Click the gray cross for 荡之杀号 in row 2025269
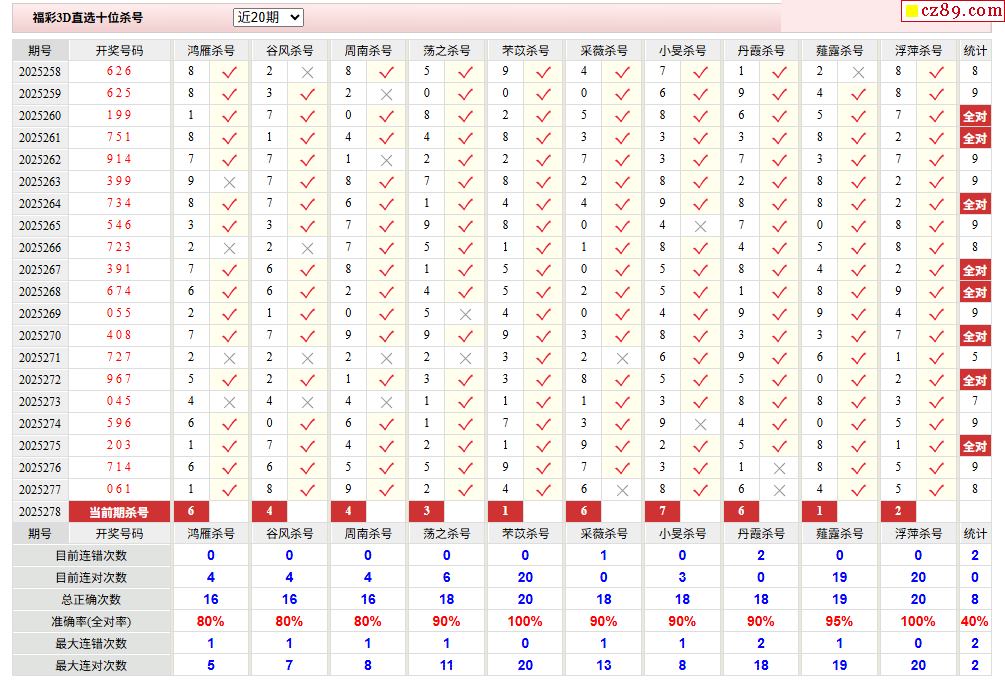 pyautogui.click(x=465, y=315)
